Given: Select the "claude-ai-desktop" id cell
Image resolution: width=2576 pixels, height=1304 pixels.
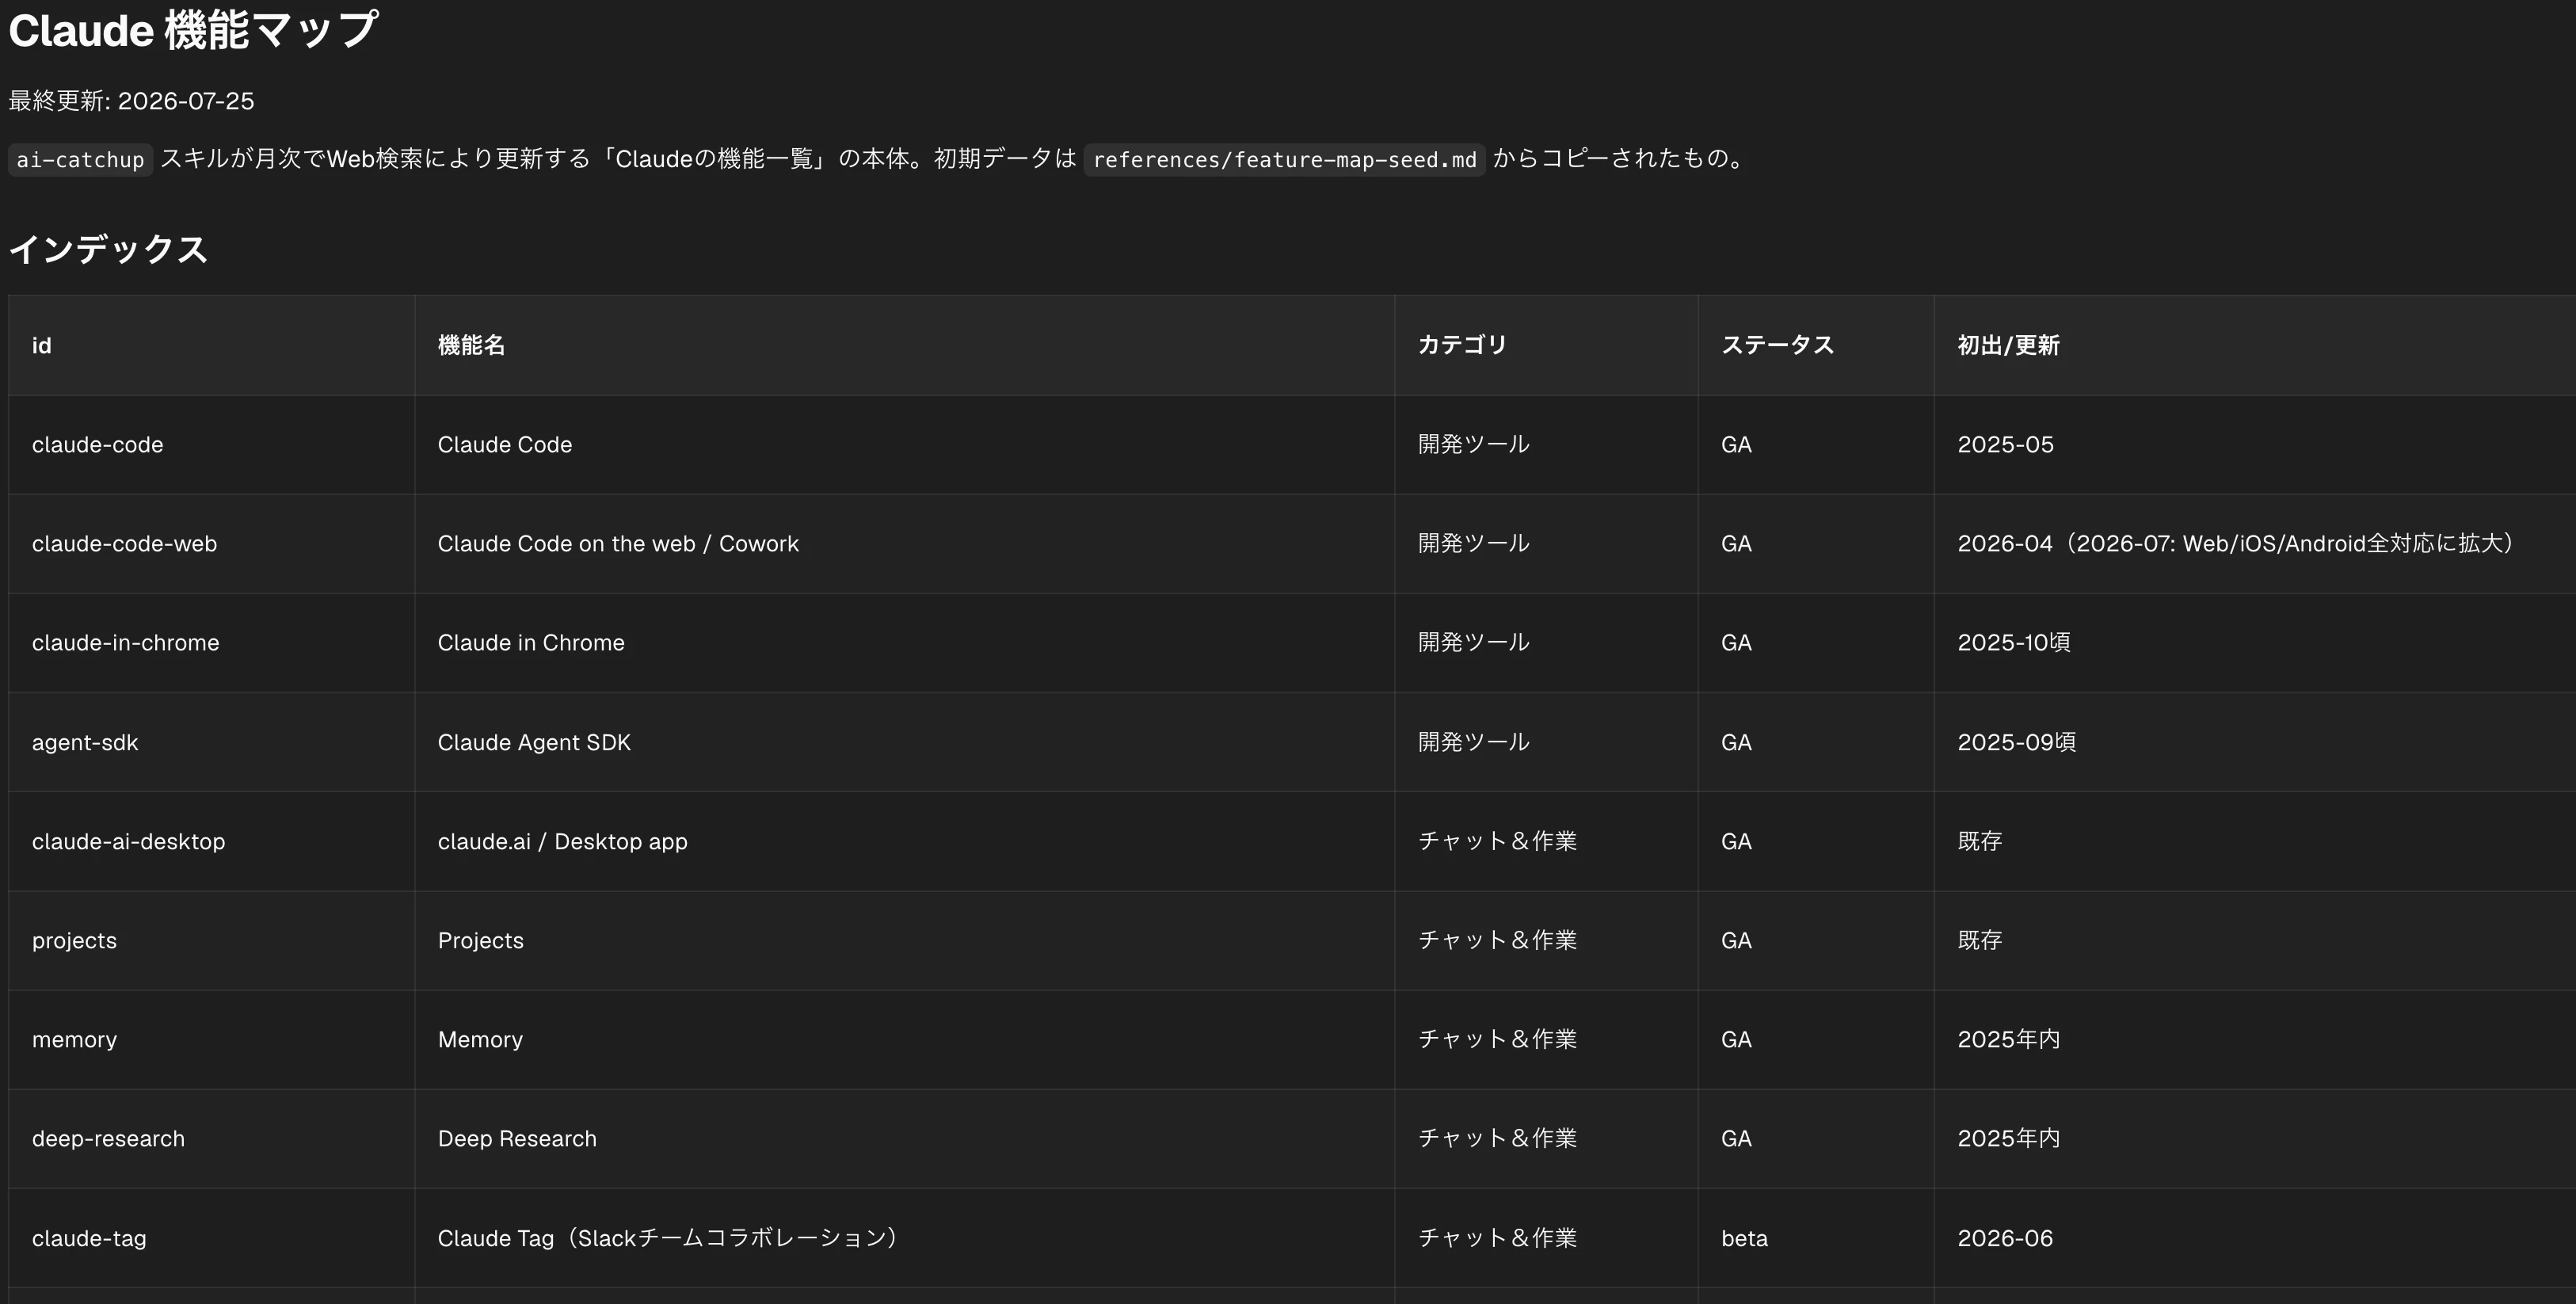Looking at the screenshot, I should click(x=128, y=841).
